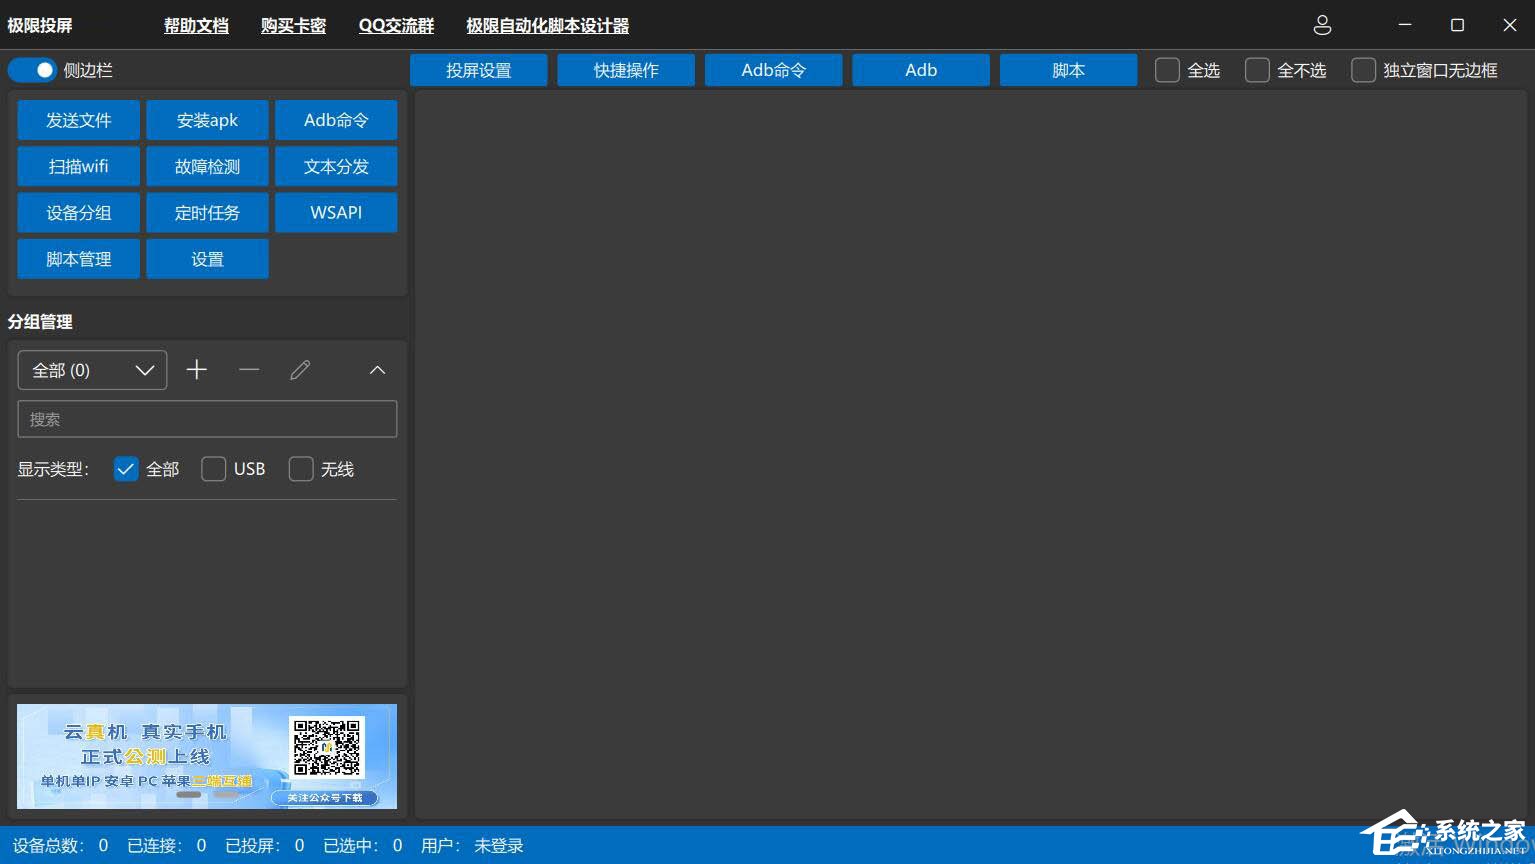The width and height of the screenshot is (1535, 864).
Task: Check the 无线 display type checkbox
Action: coord(301,469)
